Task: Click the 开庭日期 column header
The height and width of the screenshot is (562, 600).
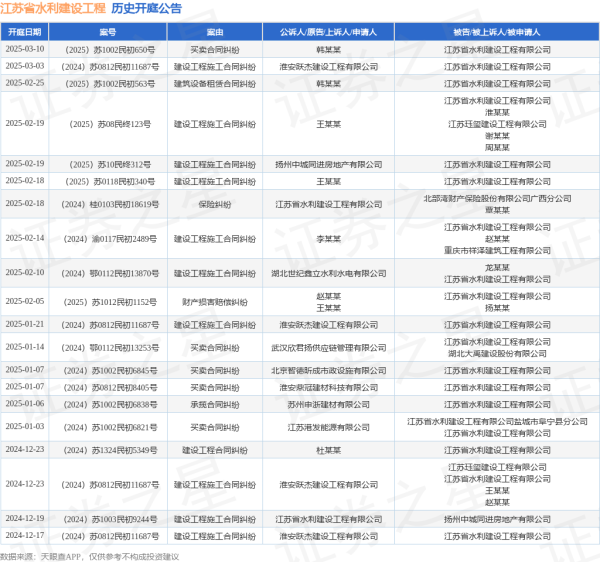Action: [24, 32]
